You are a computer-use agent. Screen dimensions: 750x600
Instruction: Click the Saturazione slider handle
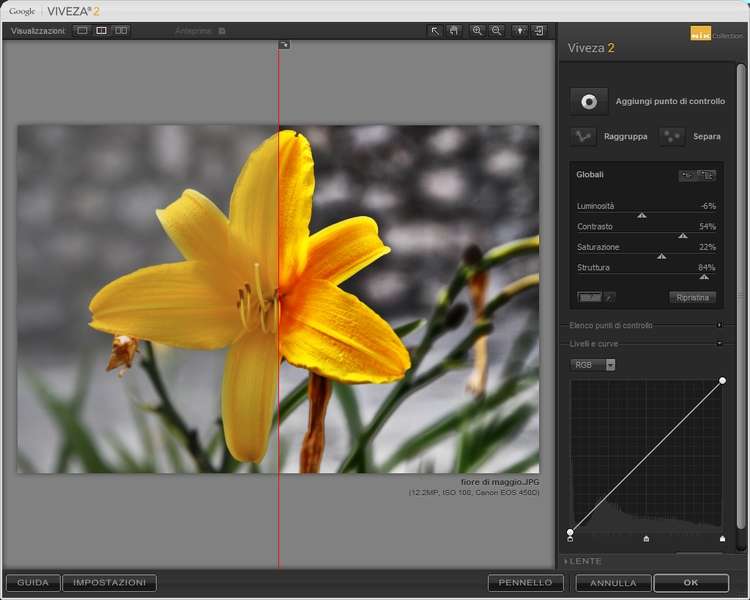pyautogui.click(x=661, y=256)
